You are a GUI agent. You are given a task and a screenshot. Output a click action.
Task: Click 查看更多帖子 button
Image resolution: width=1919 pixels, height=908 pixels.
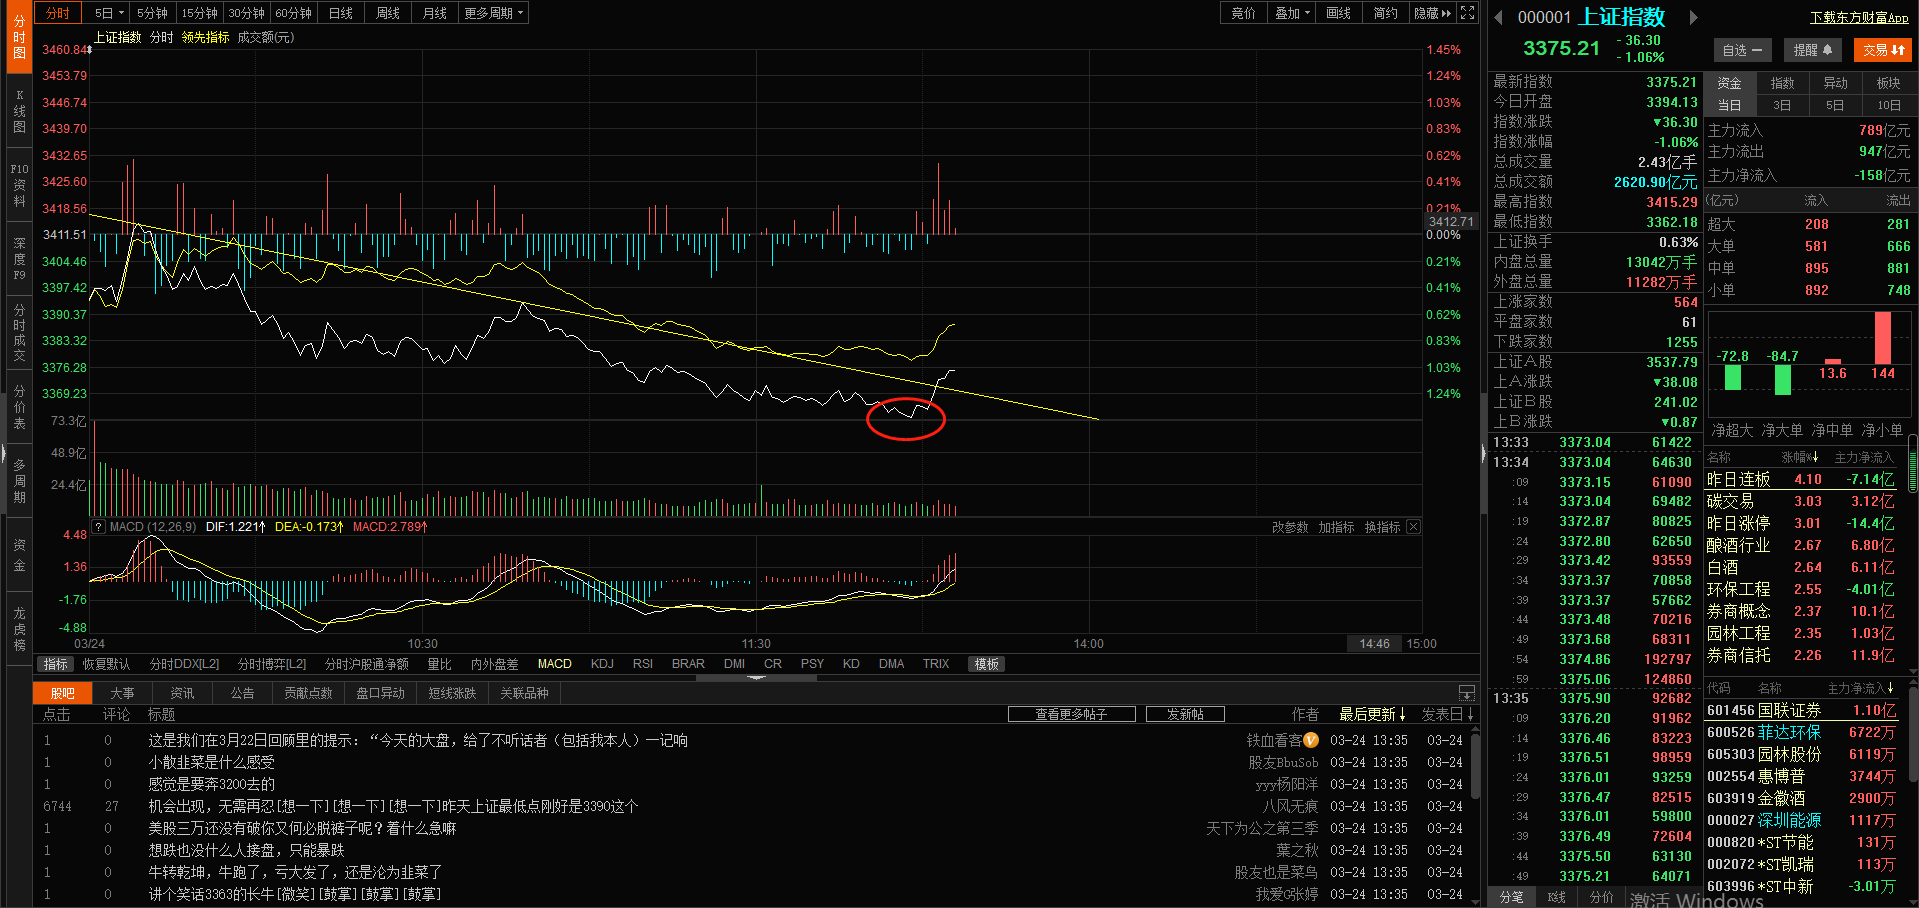(x=1072, y=714)
